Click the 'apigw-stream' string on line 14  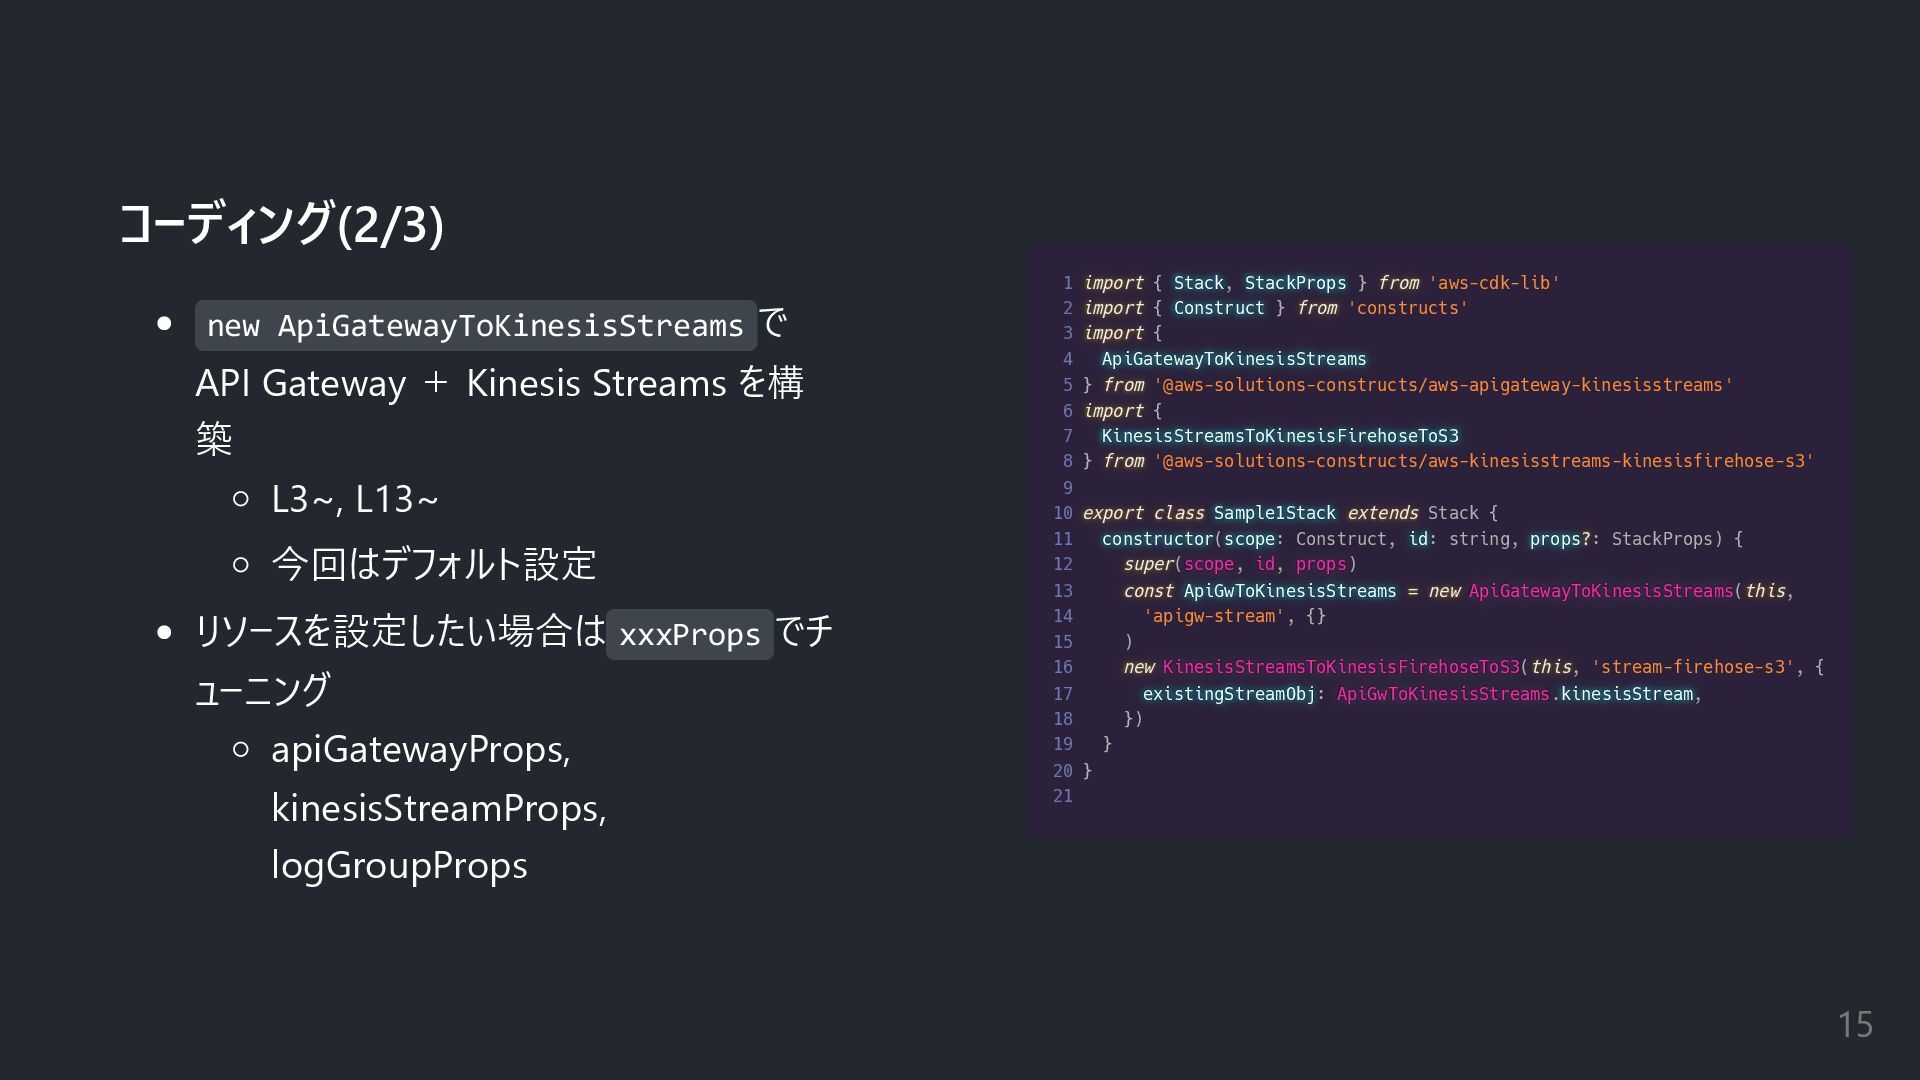[1214, 616]
